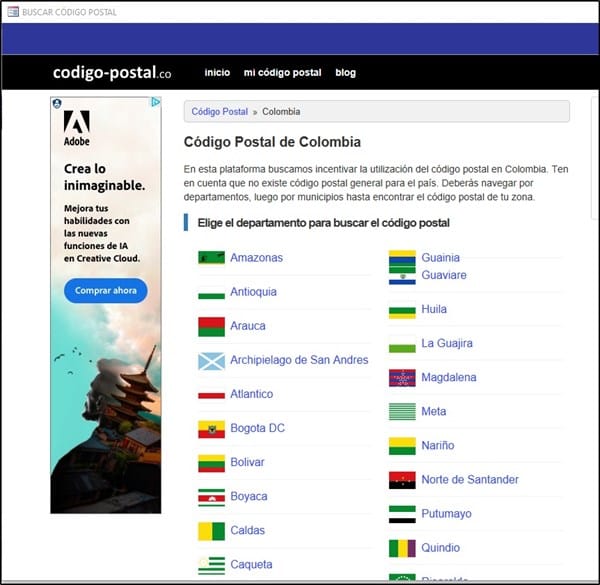Screen dimensions: 600x585
Task: Open the Putumayo department link
Action: [446, 513]
